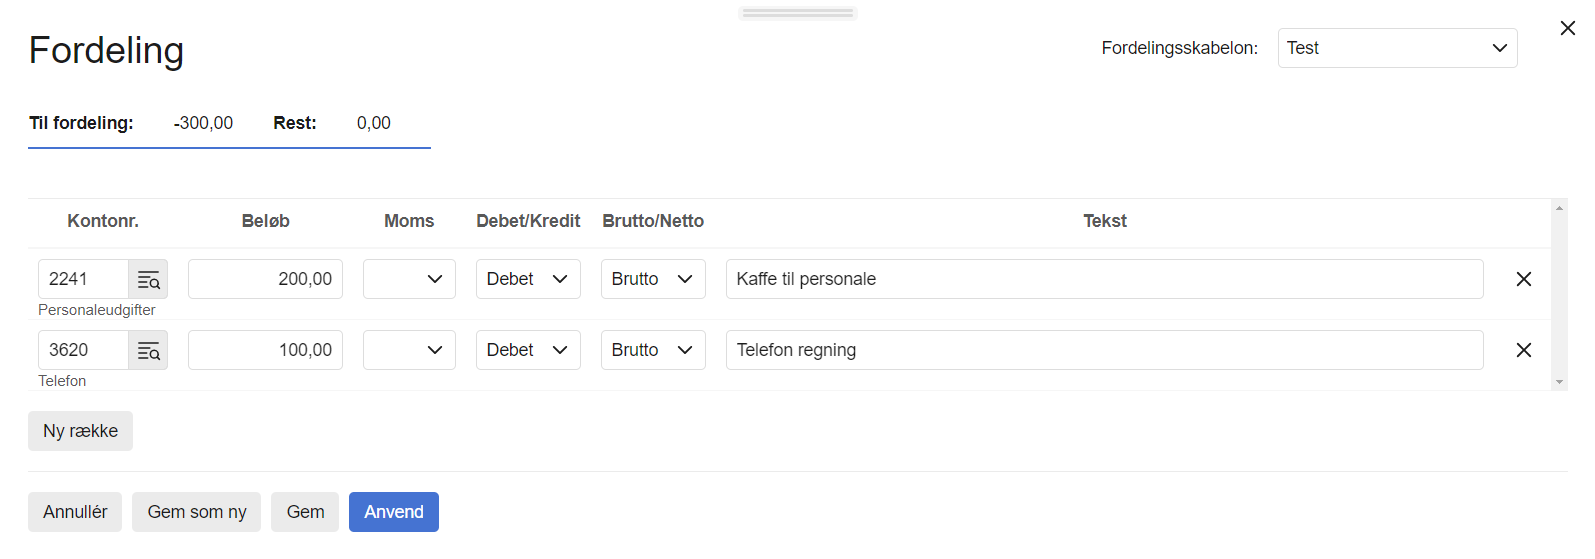Image resolution: width=1595 pixels, height=559 pixels.
Task: Open account lookup for account 2241
Action: point(148,279)
